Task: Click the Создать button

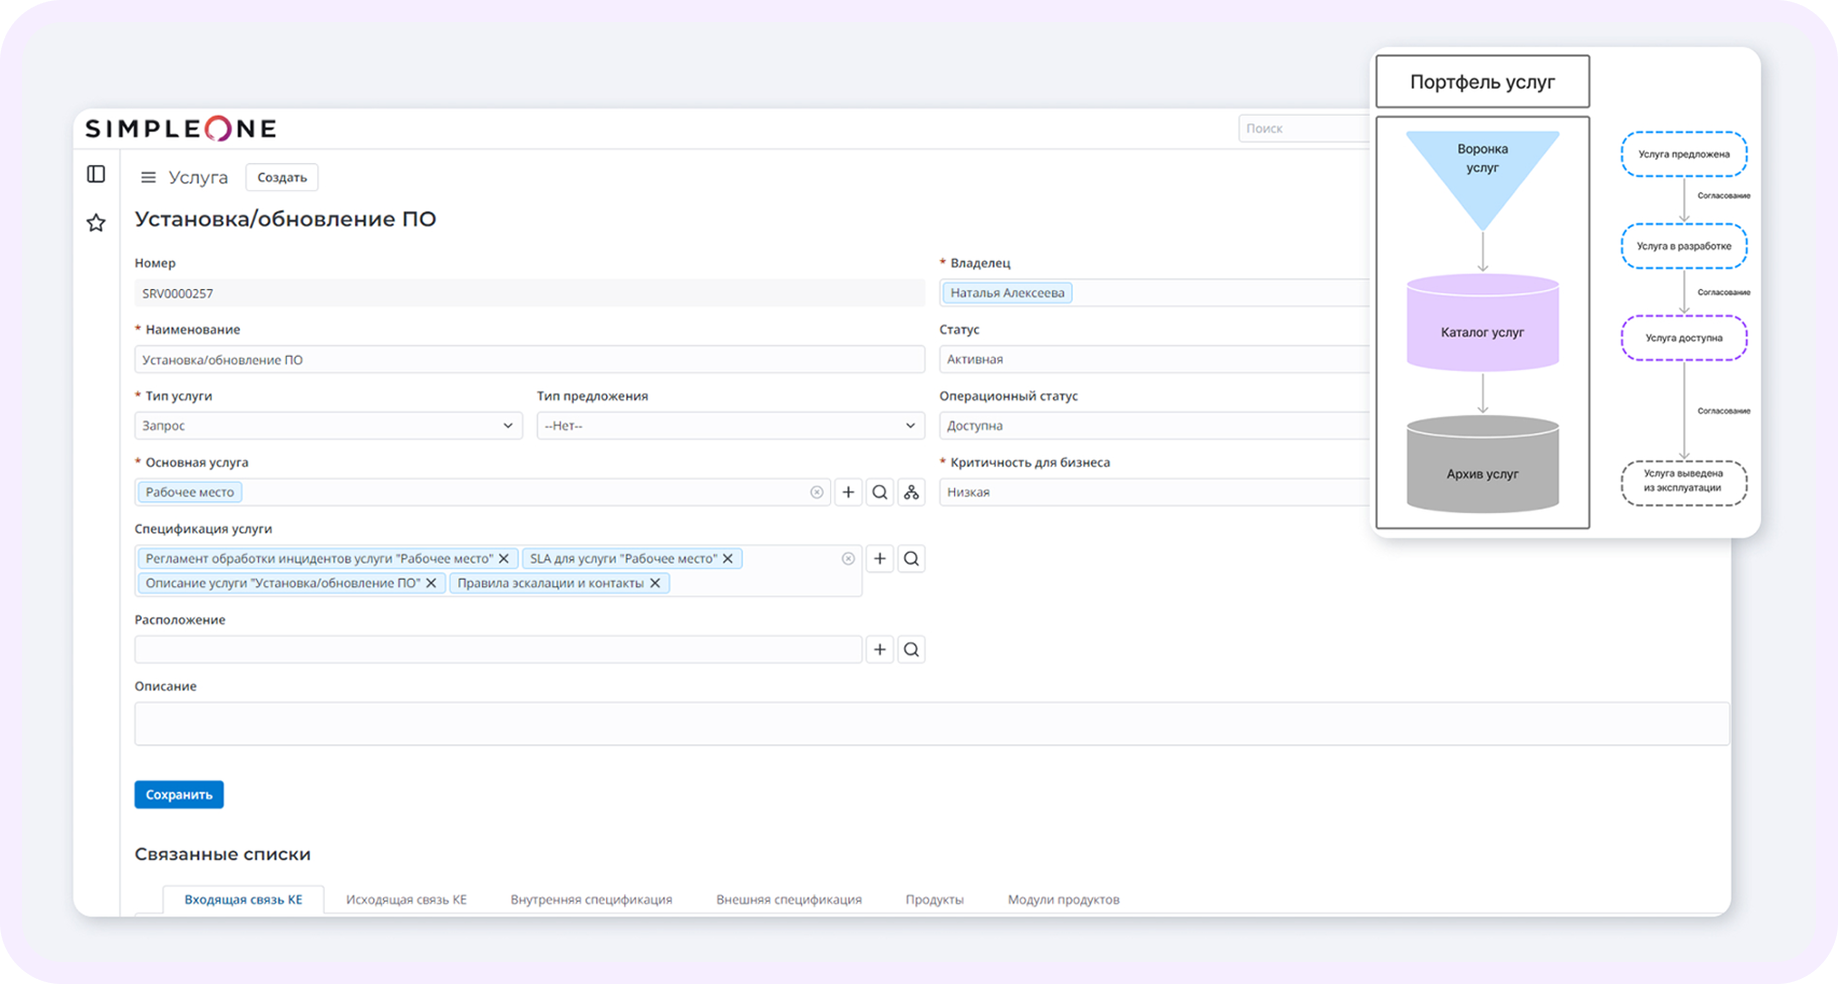Action: click(x=282, y=178)
